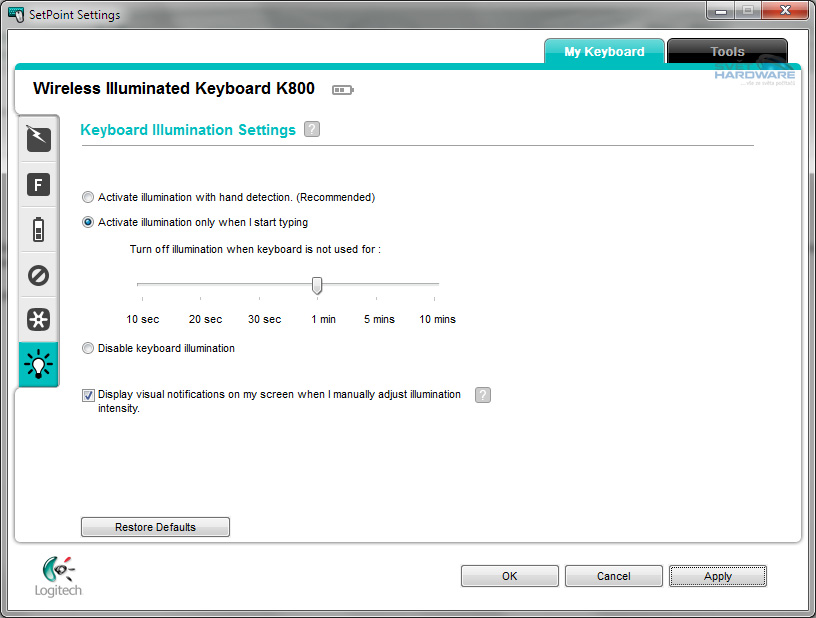Switch to the Tools tab
Image resolution: width=816 pixels, height=618 pixels.
[727, 52]
